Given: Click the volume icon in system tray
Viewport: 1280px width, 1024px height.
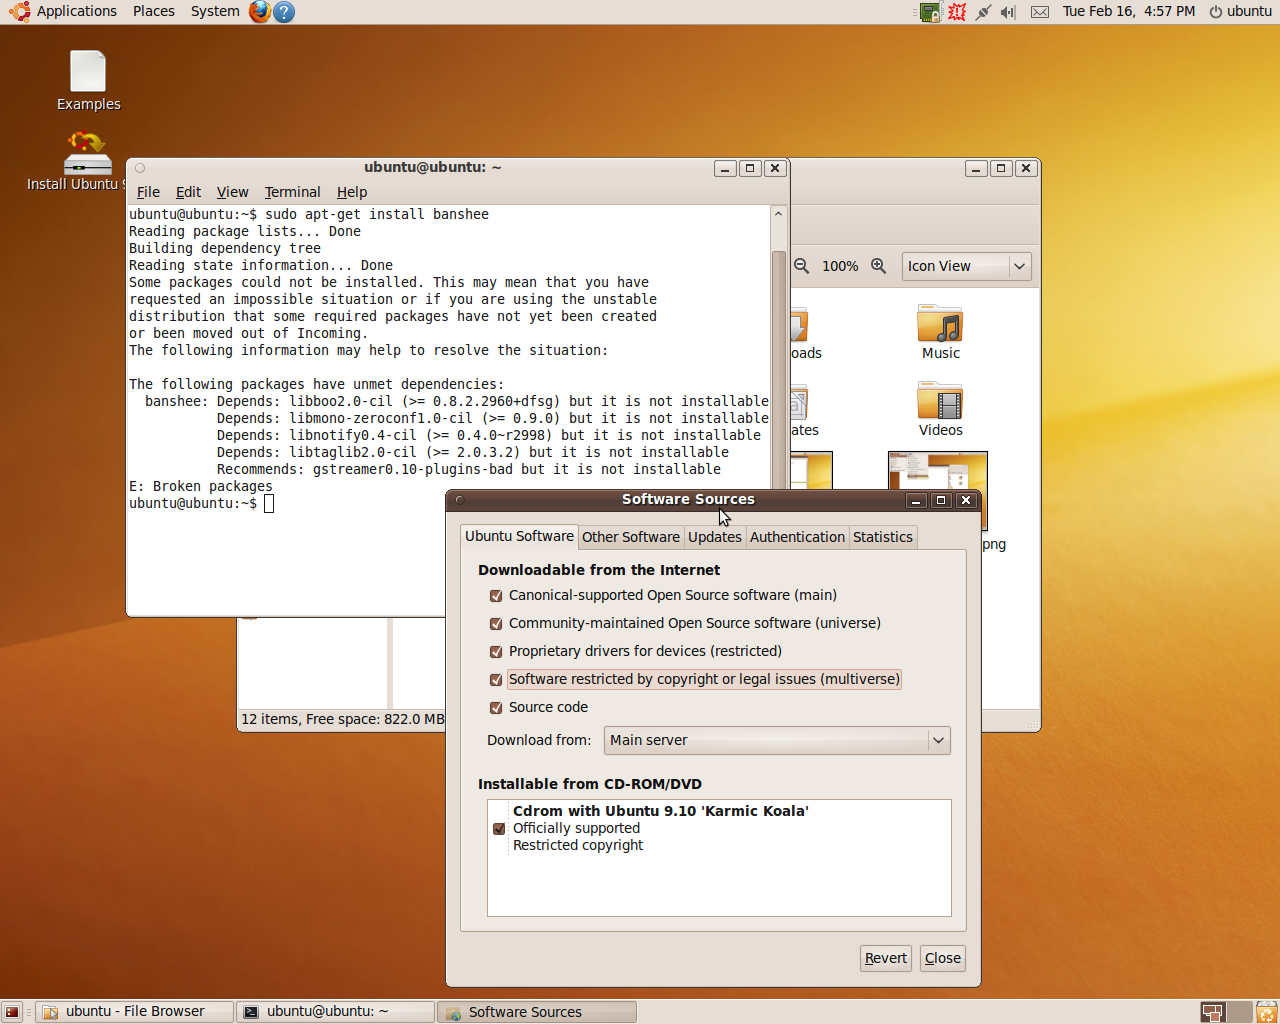Looking at the screenshot, I should tap(1008, 12).
